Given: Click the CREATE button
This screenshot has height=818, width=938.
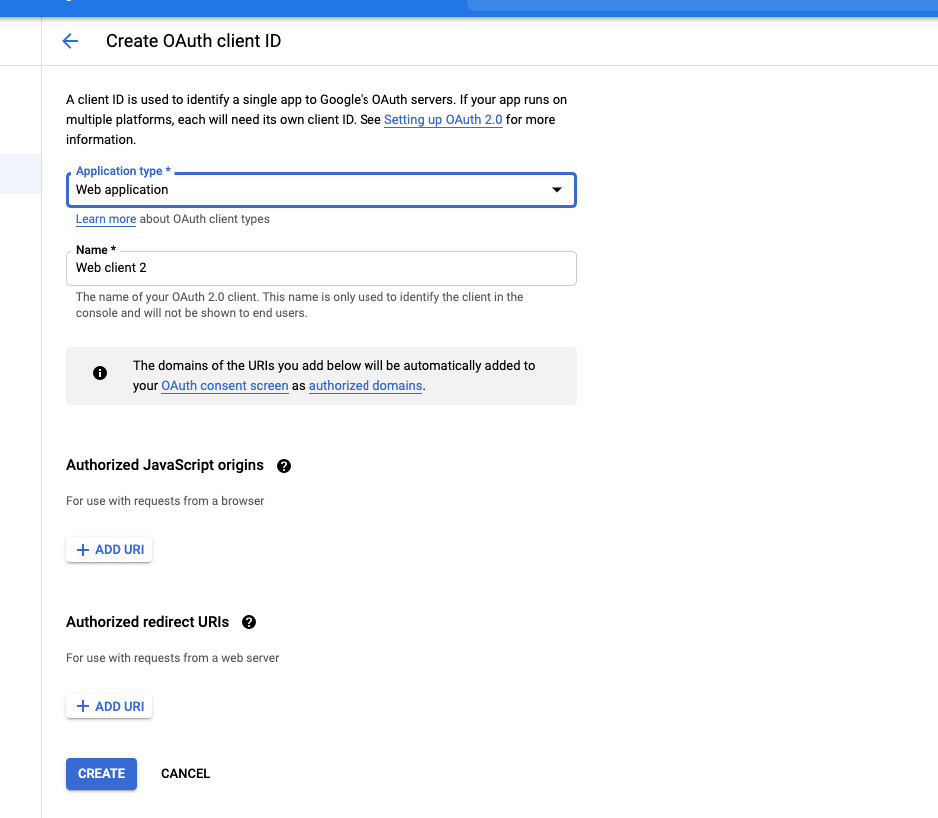Looking at the screenshot, I should (x=101, y=774).
